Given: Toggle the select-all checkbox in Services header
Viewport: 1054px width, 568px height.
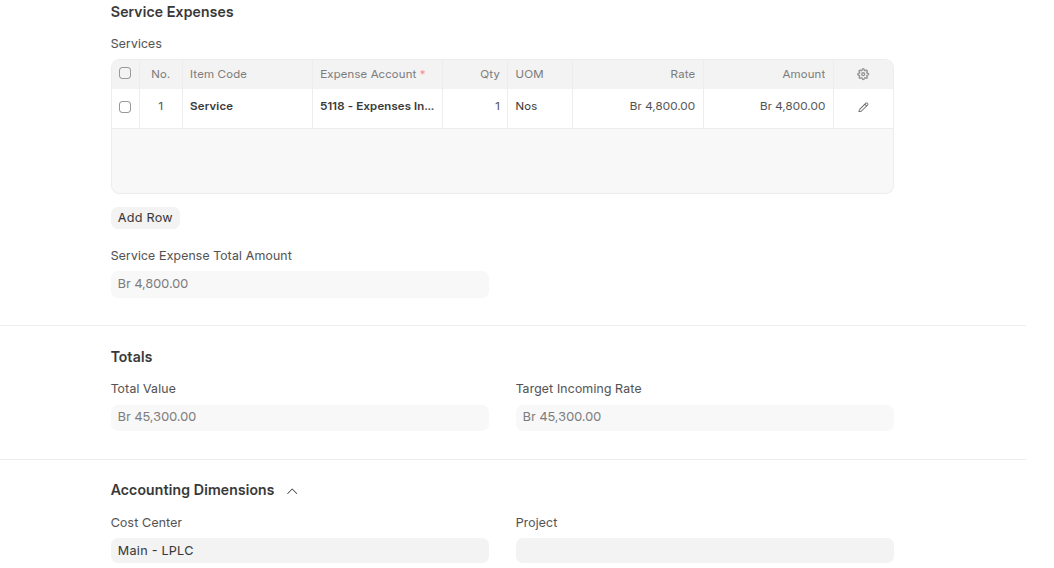Looking at the screenshot, I should click(x=125, y=73).
